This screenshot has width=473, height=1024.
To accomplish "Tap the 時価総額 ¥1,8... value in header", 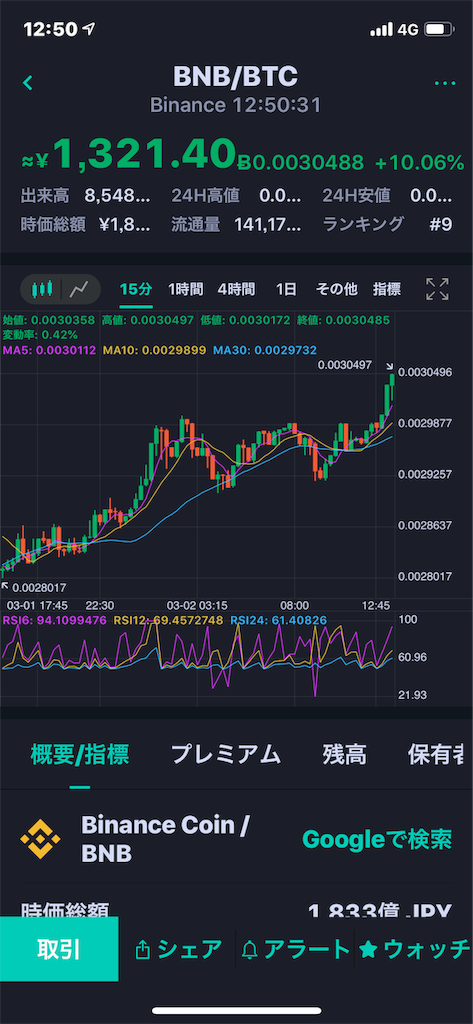I will click(x=125, y=225).
